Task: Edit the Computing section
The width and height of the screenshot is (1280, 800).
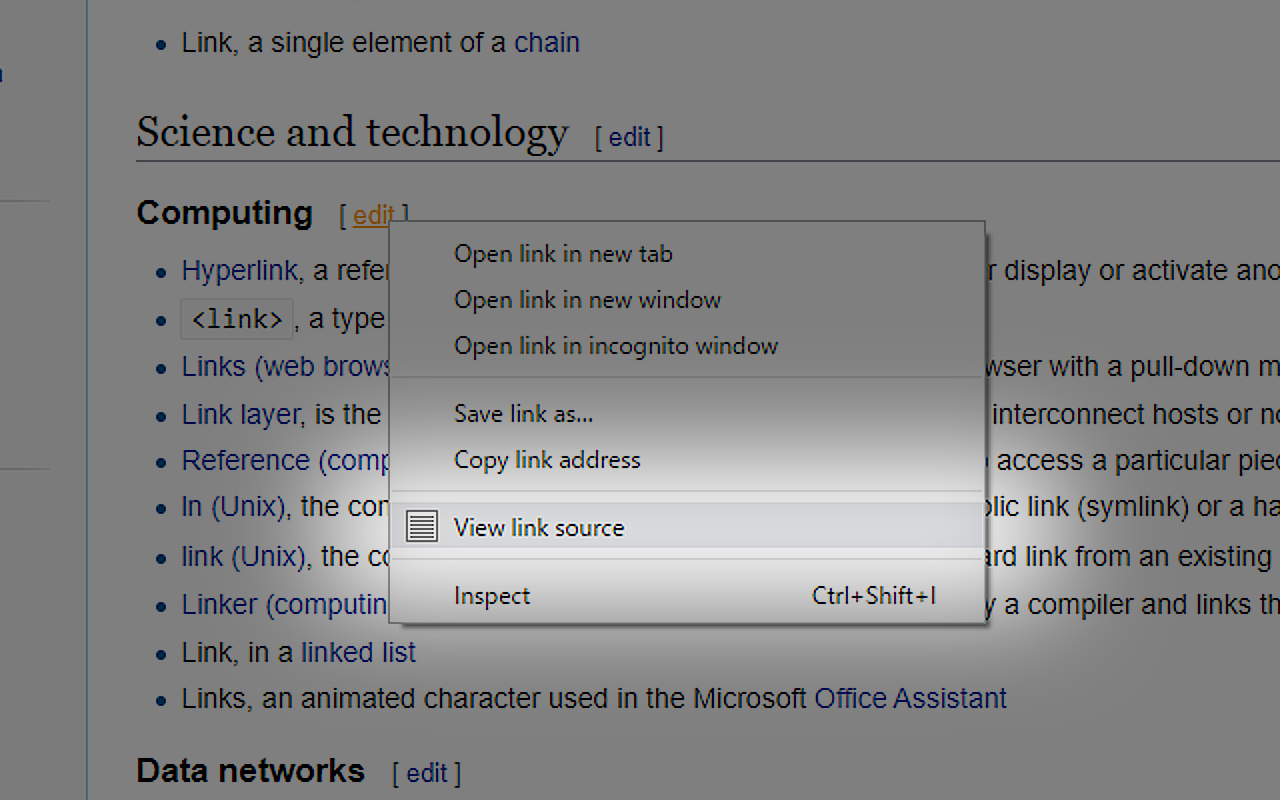Action: click(x=371, y=215)
